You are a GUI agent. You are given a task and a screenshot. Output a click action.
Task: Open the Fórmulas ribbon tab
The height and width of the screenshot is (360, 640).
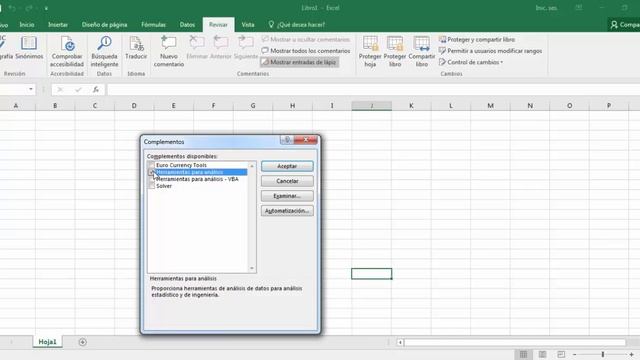[x=153, y=24]
